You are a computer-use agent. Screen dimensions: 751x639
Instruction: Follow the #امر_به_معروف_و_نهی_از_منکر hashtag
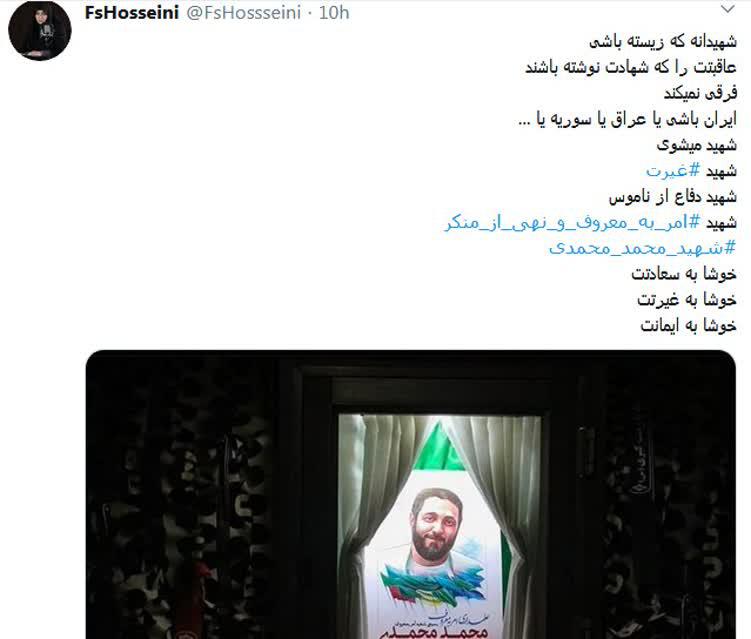(x=572, y=223)
